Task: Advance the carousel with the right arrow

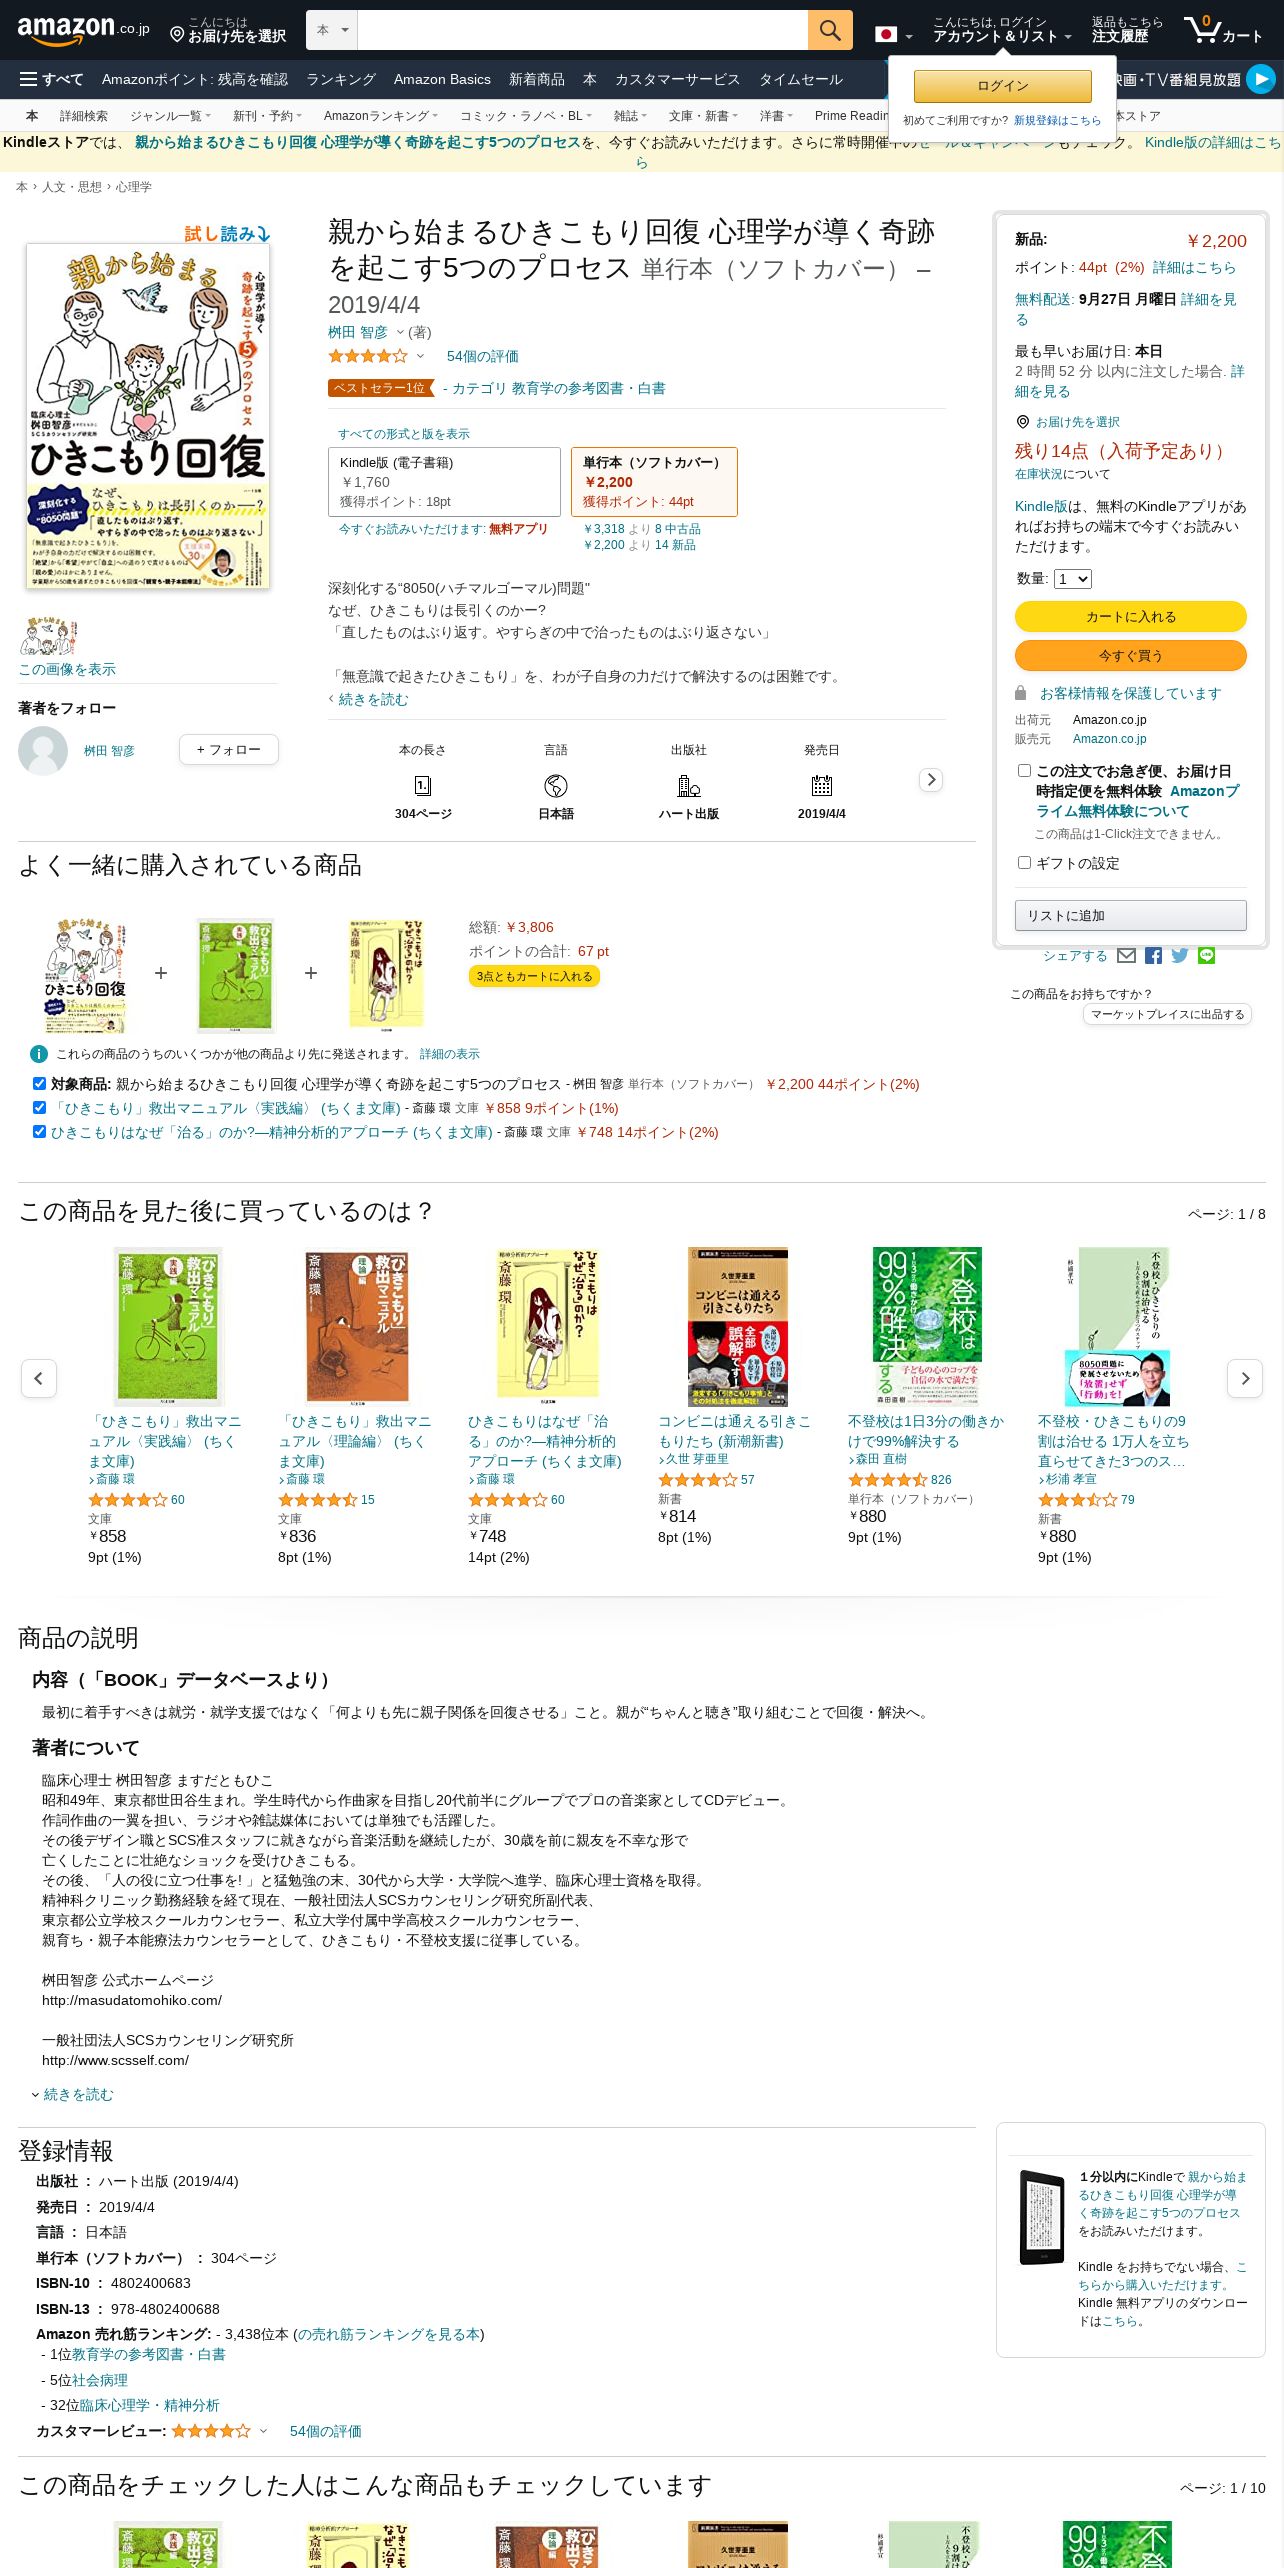Action: (1245, 1378)
